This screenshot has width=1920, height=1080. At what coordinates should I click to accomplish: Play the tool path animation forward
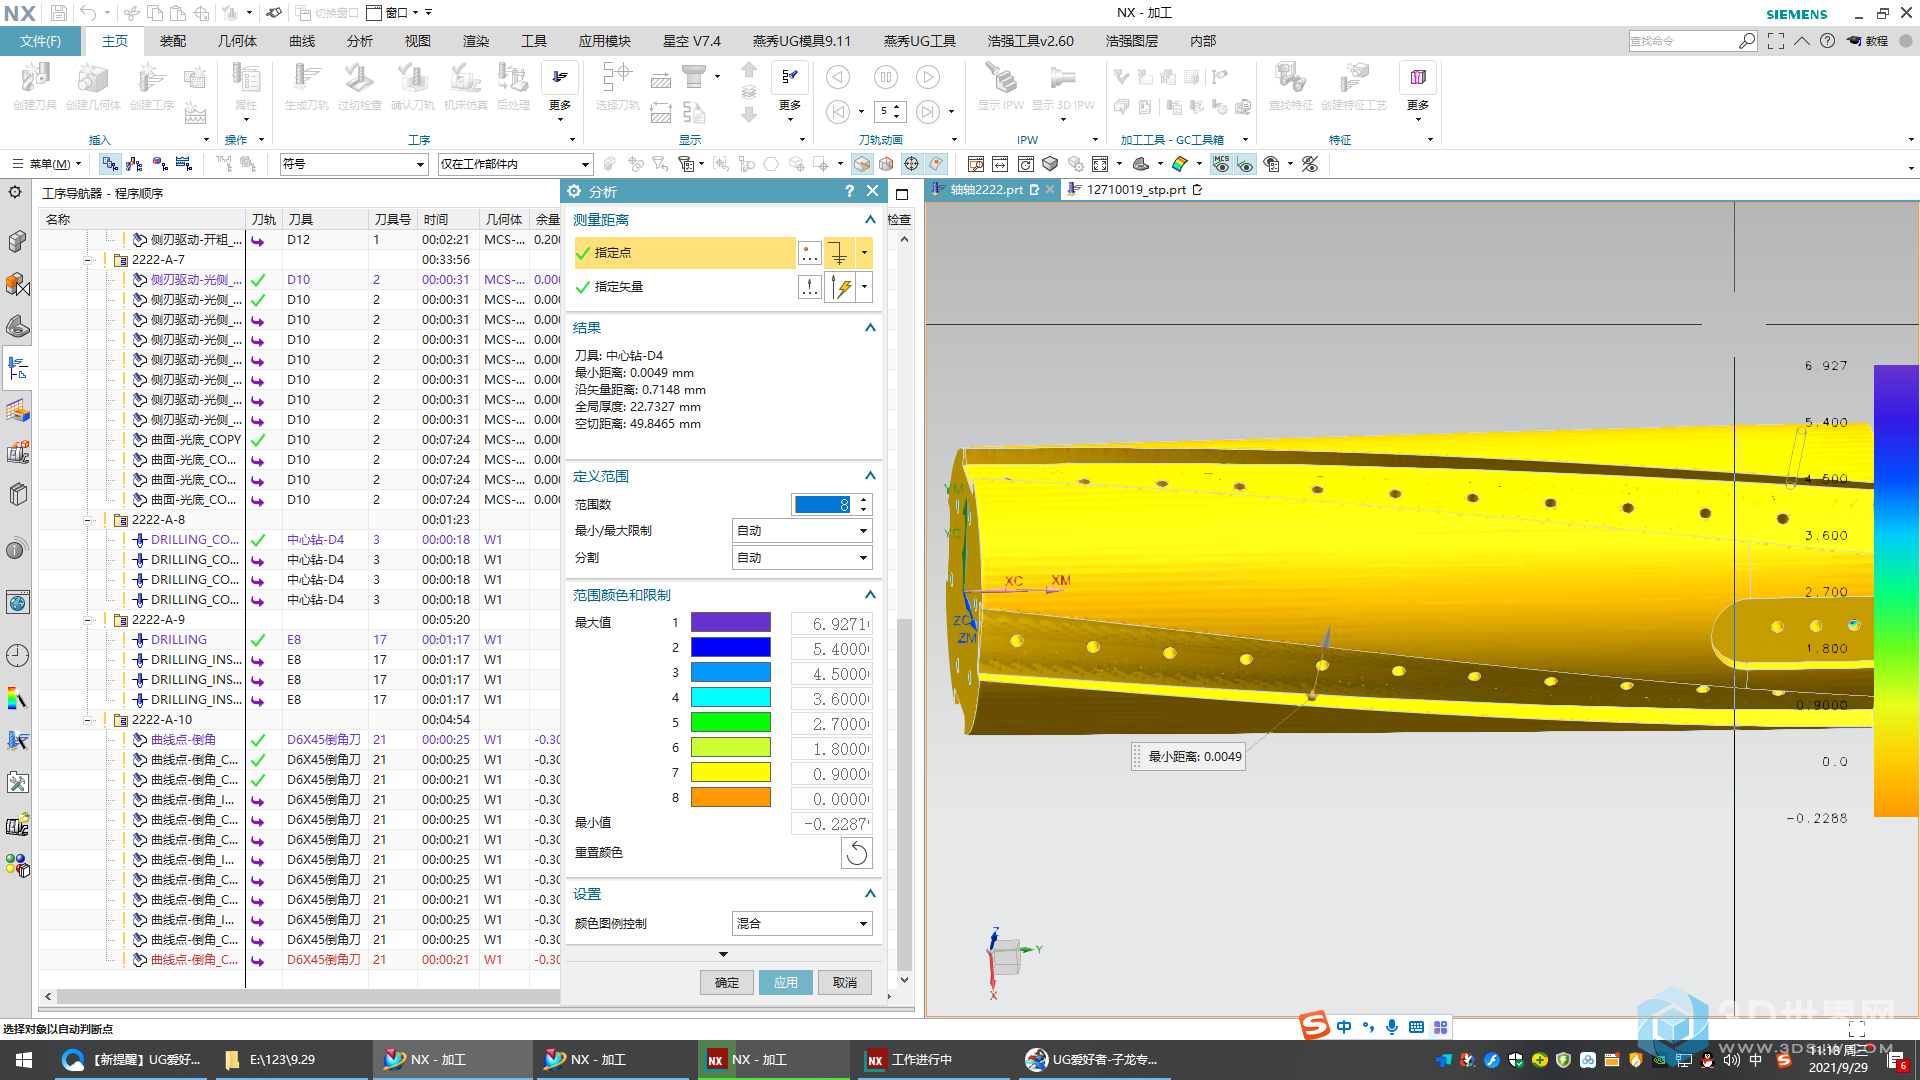click(x=928, y=77)
